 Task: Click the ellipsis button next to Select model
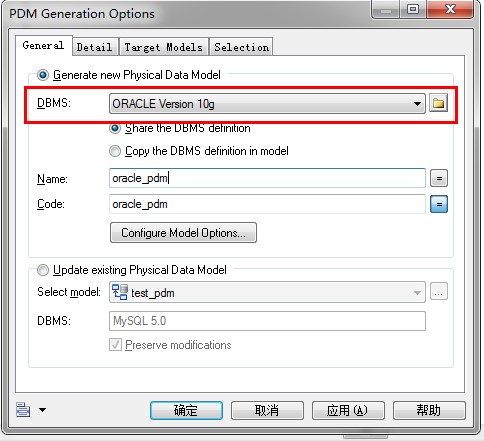pyautogui.click(x=439, y=292)
